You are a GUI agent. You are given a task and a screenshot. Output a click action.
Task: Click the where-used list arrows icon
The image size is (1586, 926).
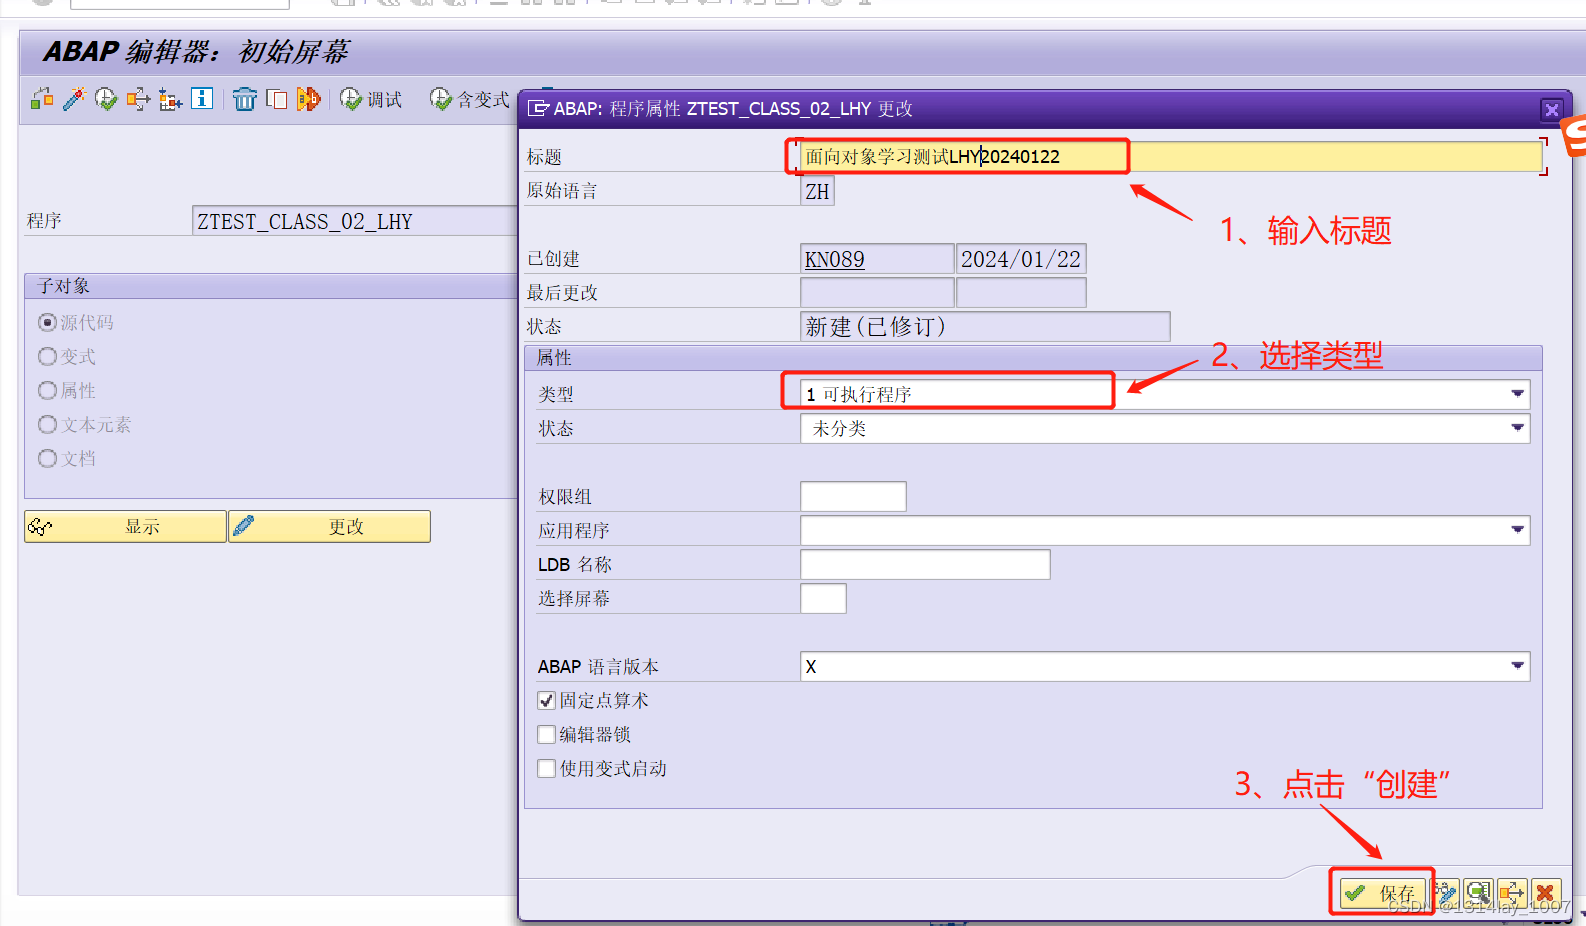138,98
